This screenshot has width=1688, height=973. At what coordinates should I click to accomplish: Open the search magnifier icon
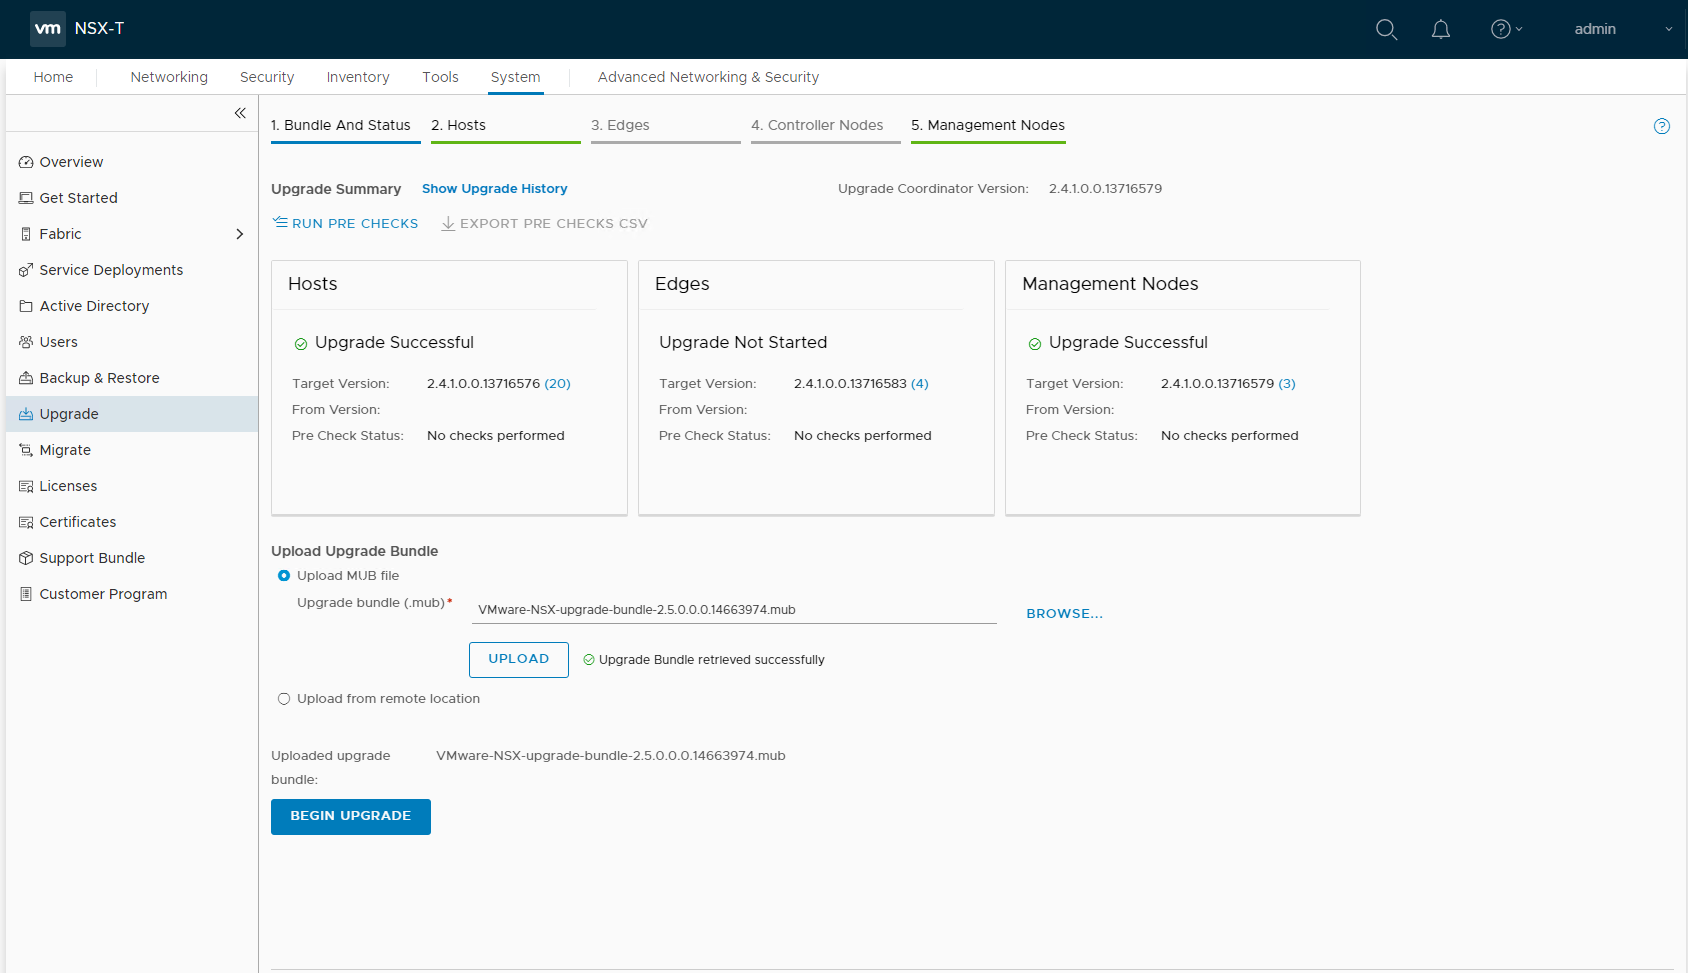click(1386, 29)
